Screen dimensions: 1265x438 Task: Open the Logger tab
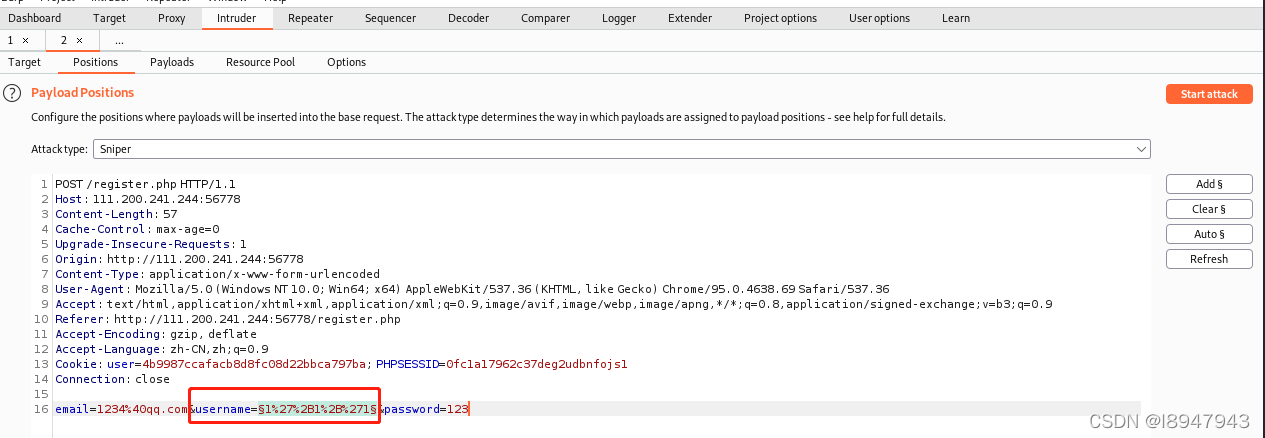pyautogui.click(x=619, y=18)
